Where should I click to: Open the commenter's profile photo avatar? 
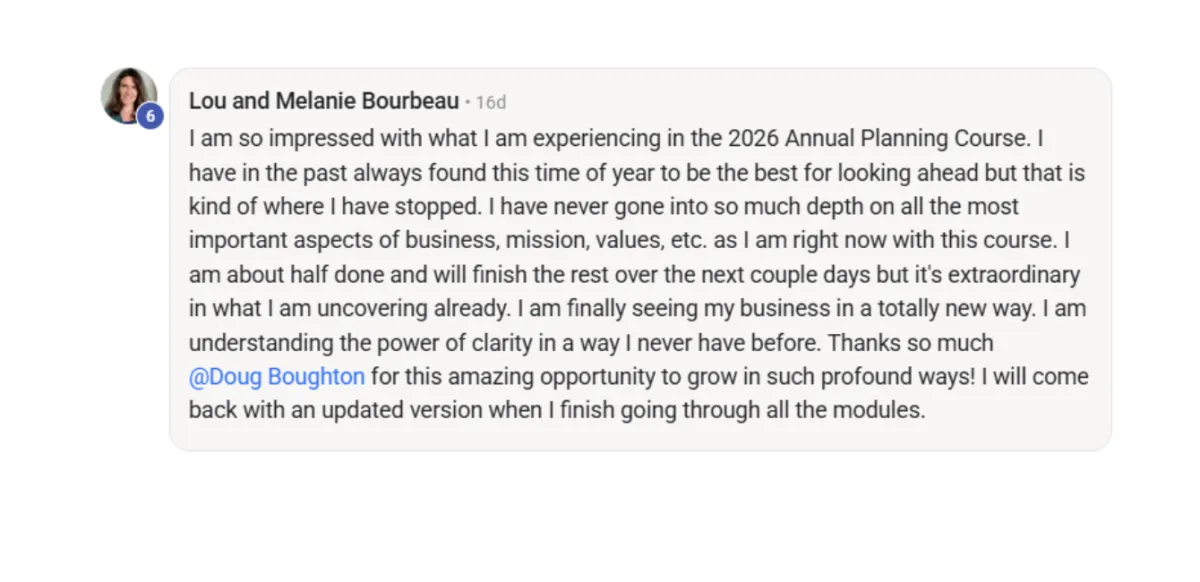[129, 97]
